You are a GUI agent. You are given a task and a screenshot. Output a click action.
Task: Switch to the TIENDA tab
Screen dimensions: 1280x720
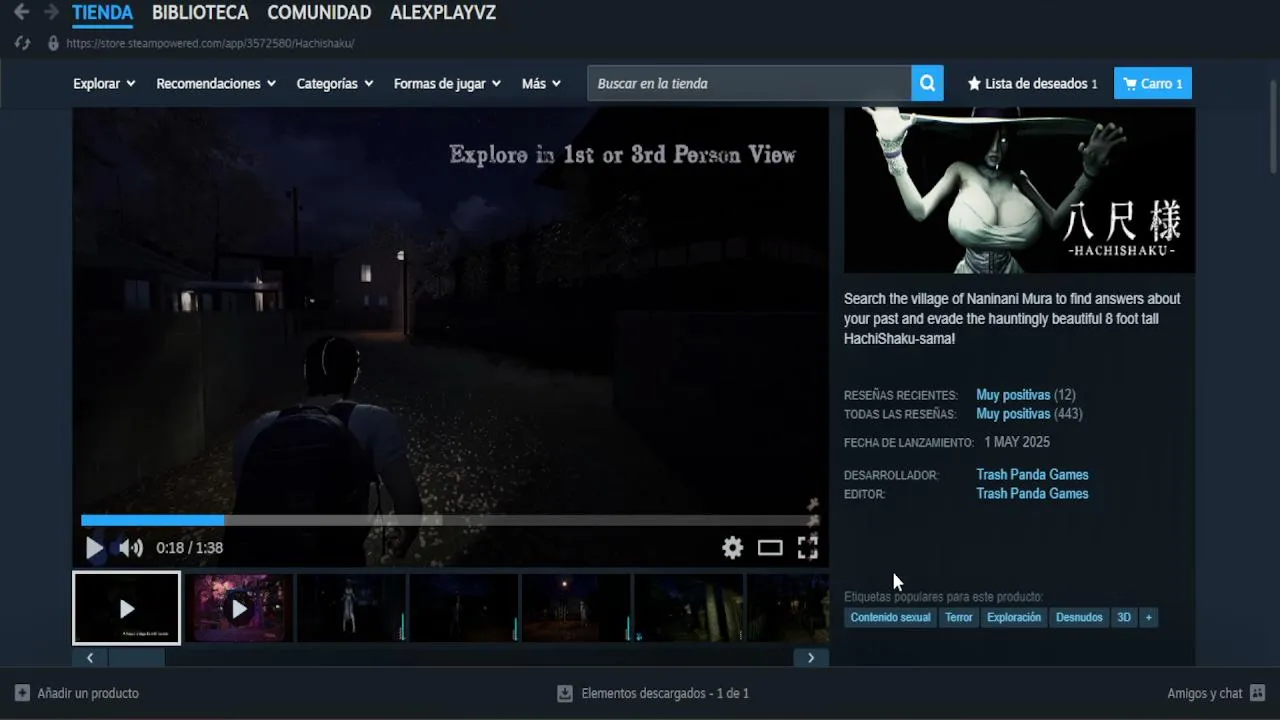[102, 13]
